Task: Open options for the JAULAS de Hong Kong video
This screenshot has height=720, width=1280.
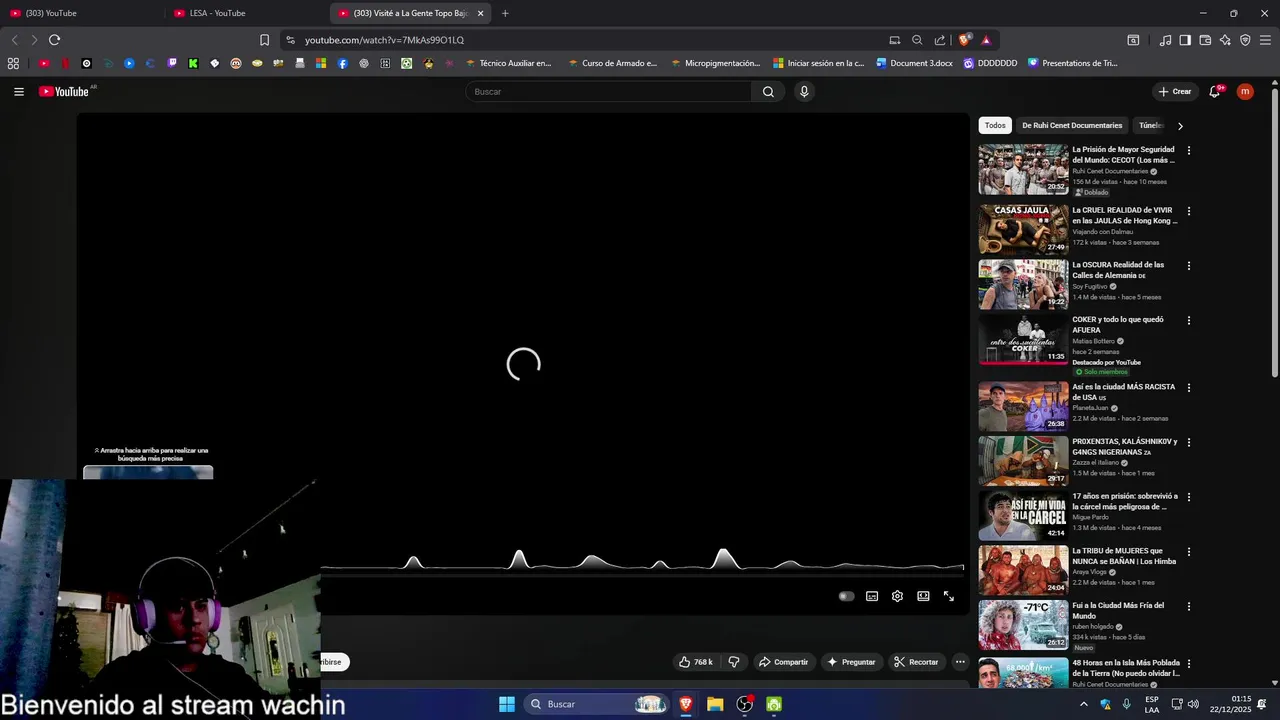Action: coord(1189,211)
